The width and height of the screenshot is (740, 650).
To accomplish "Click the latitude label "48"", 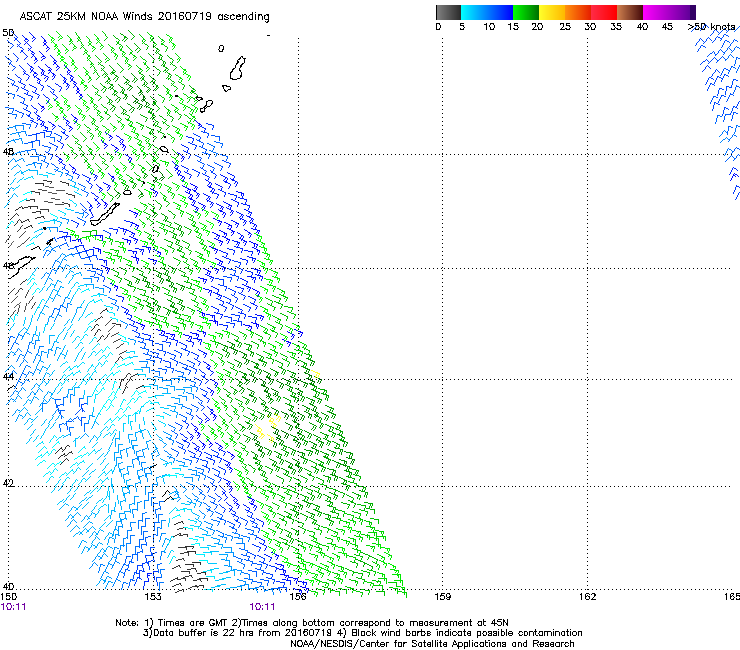I will (x=8, y=152).
